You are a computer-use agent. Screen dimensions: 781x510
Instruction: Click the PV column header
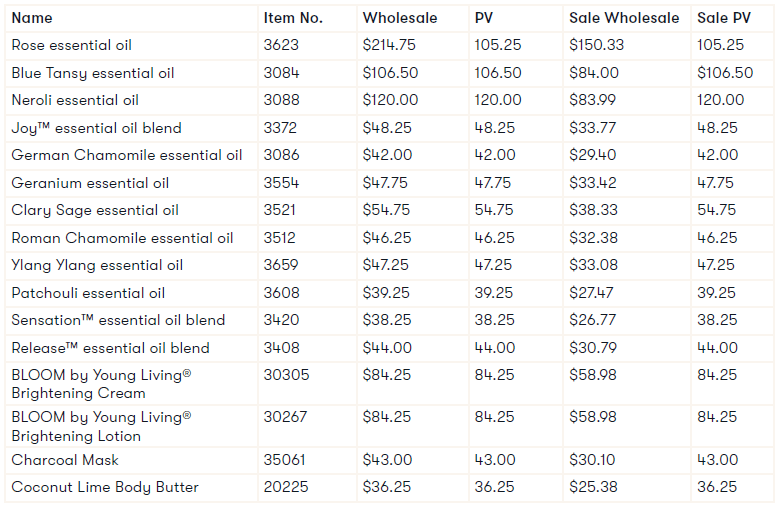click(484, 18)
